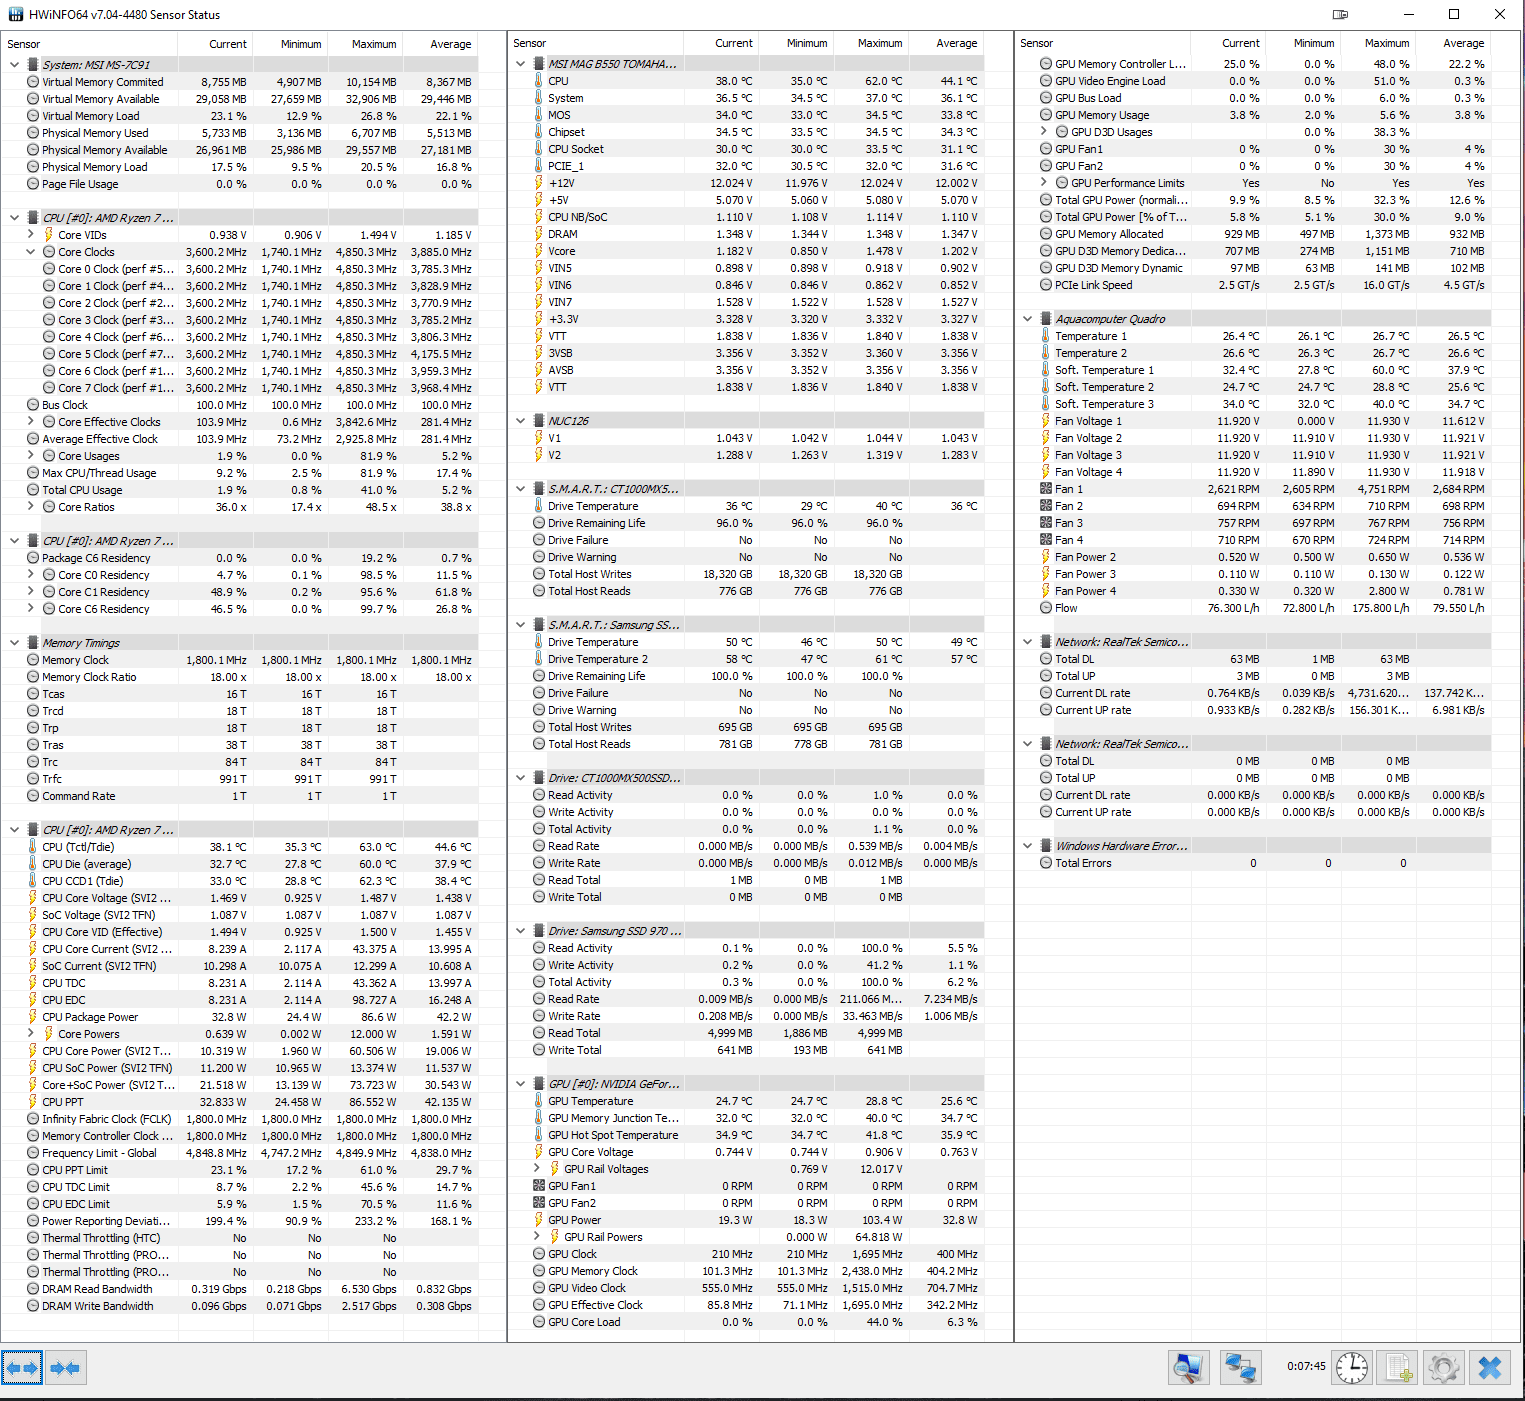
Task: Expand the Core Effective Clocks node
Action: coord(30,422)
